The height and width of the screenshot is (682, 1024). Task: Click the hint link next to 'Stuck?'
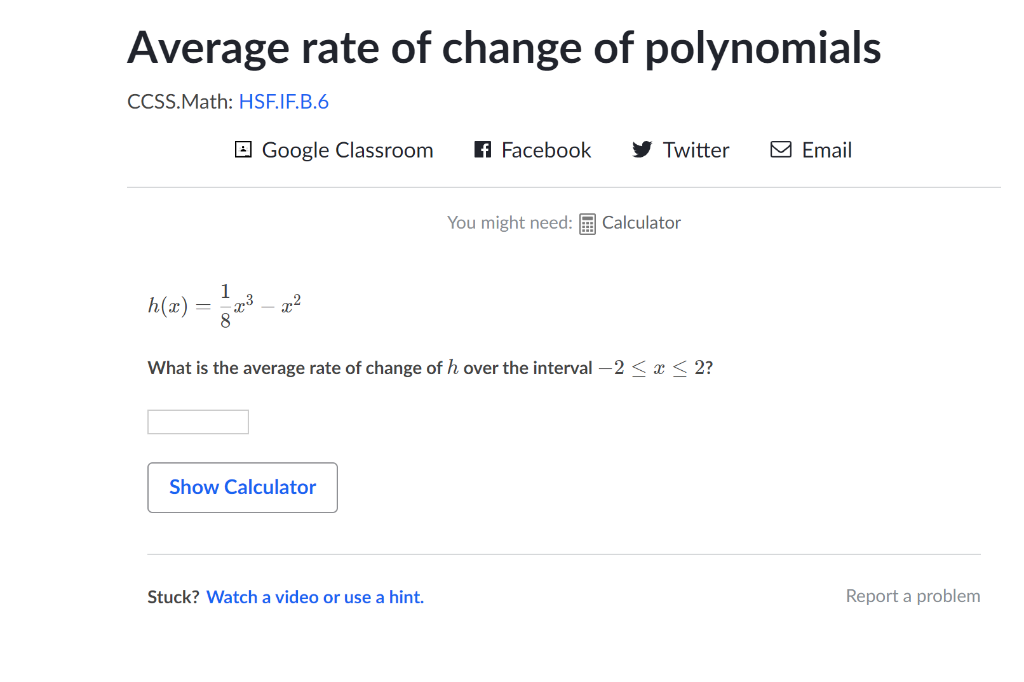(x=315, y=596)
